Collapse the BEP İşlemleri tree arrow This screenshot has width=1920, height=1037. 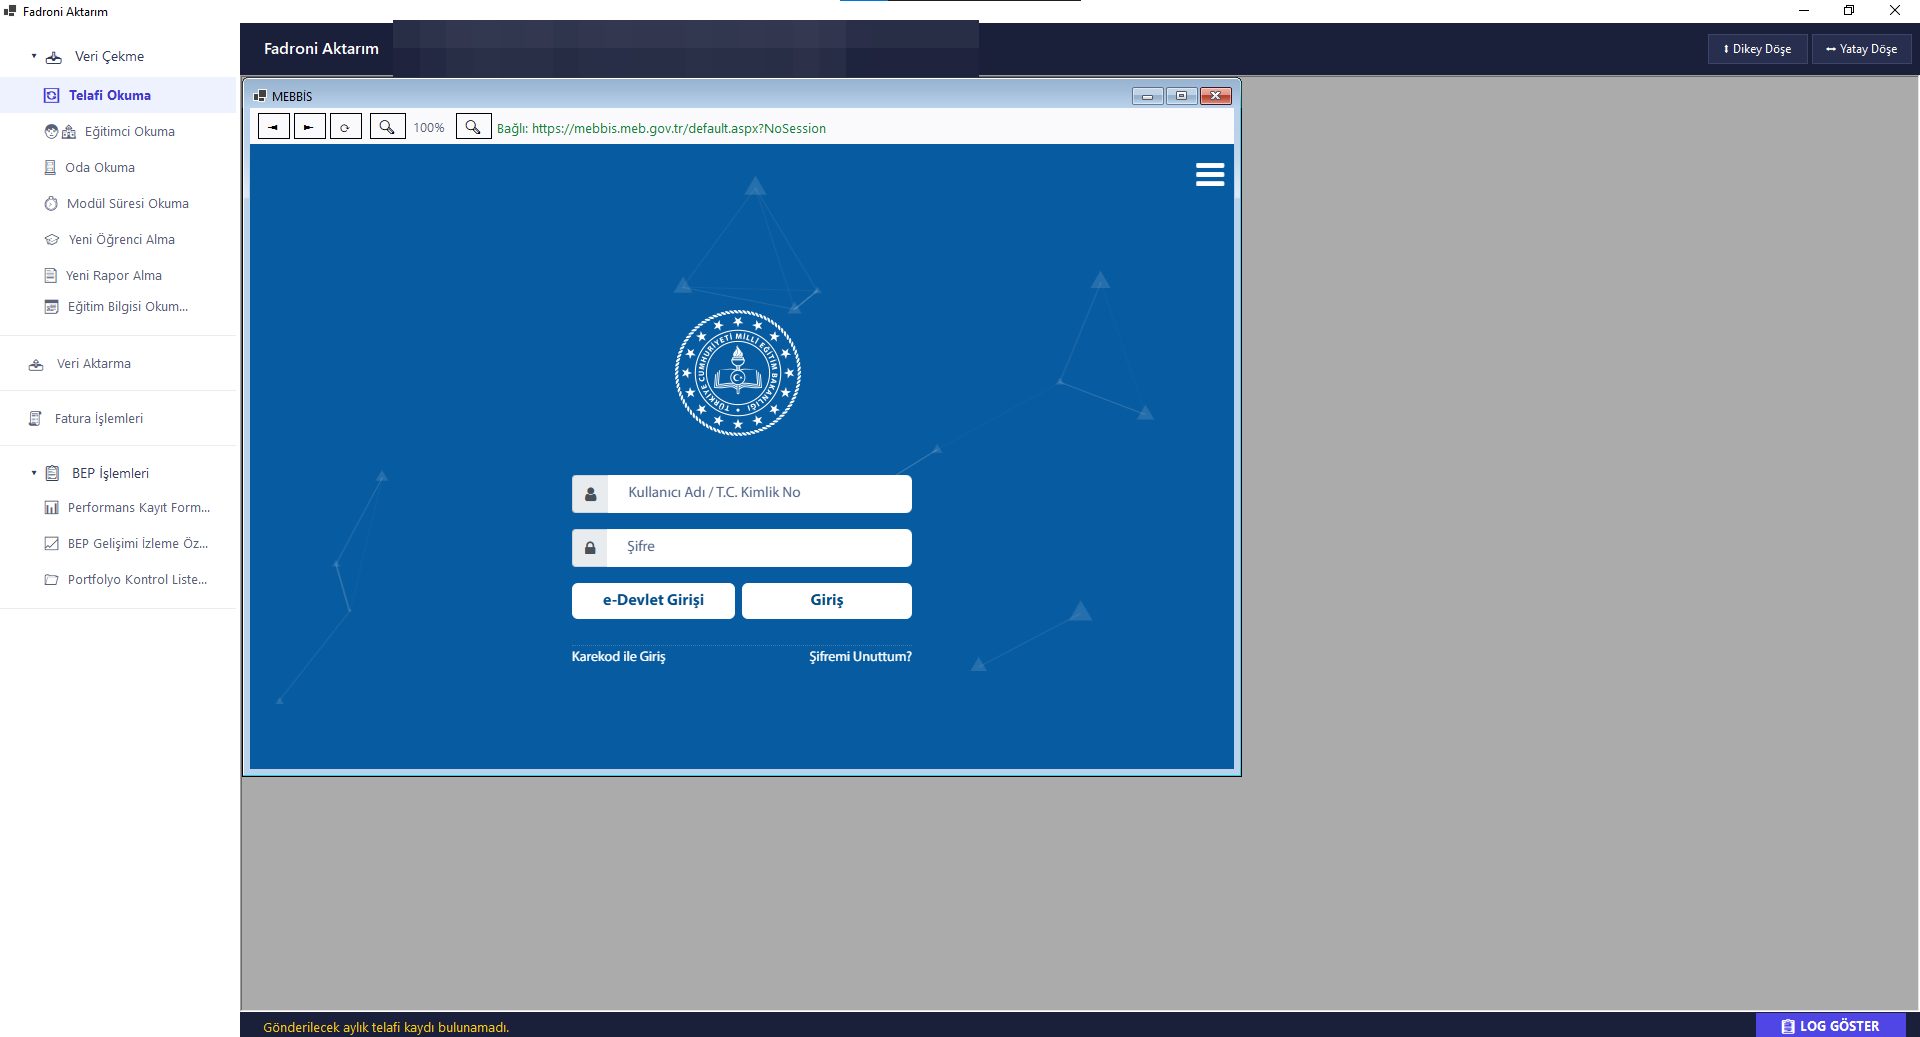[x=34, y=473]
